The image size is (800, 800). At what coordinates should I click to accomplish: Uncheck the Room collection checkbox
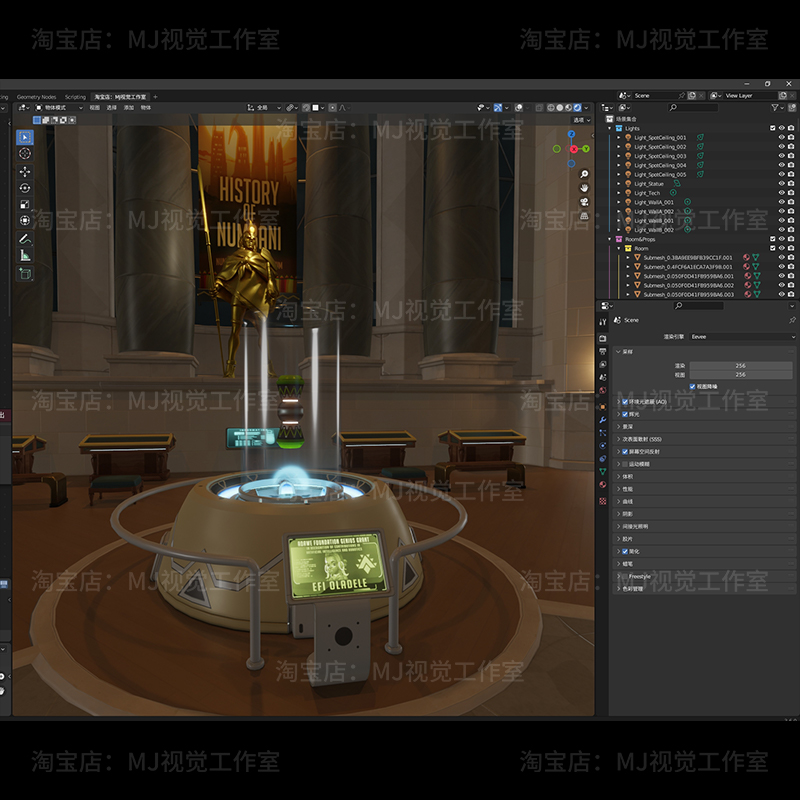pyautogui.click(x=772, y=248)
